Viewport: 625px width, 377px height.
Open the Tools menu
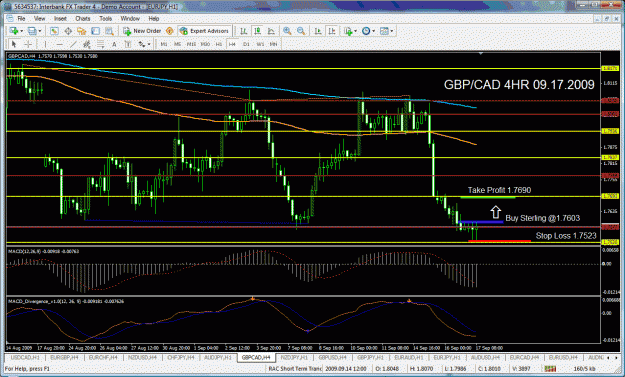pyautogui.click(x=106, y=19)
